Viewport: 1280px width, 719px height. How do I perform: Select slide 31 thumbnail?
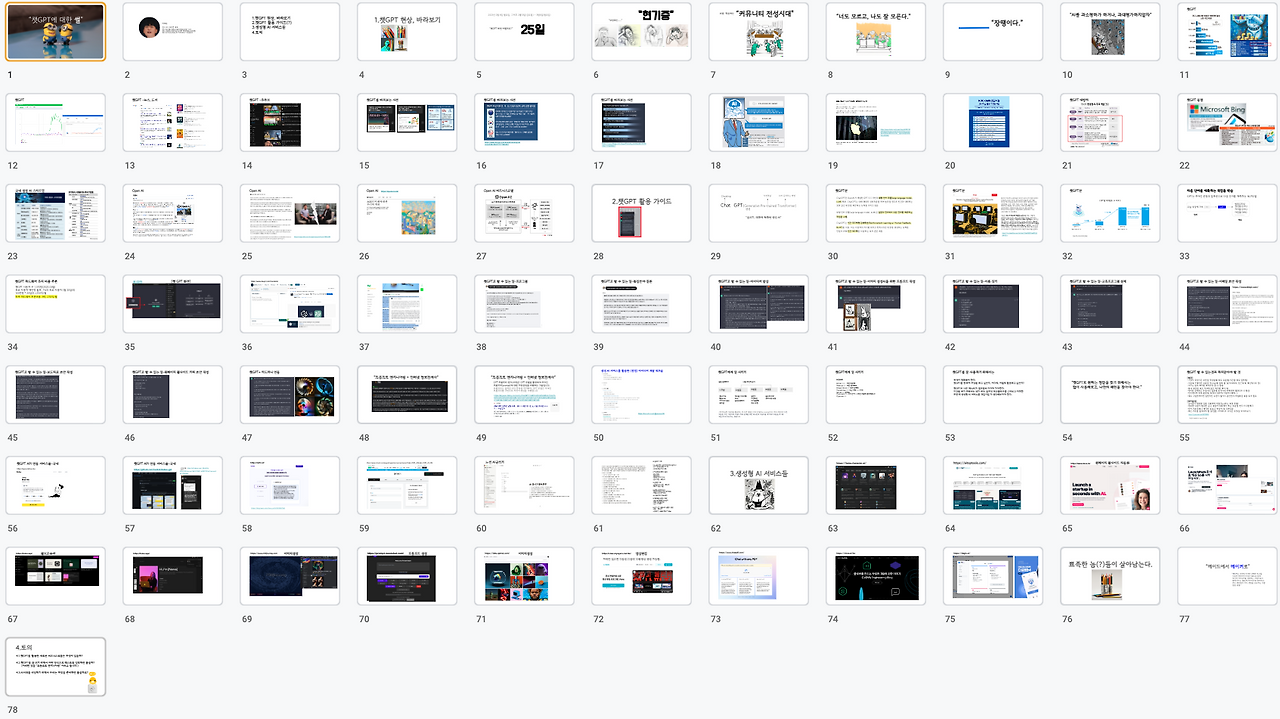(993, 213)
